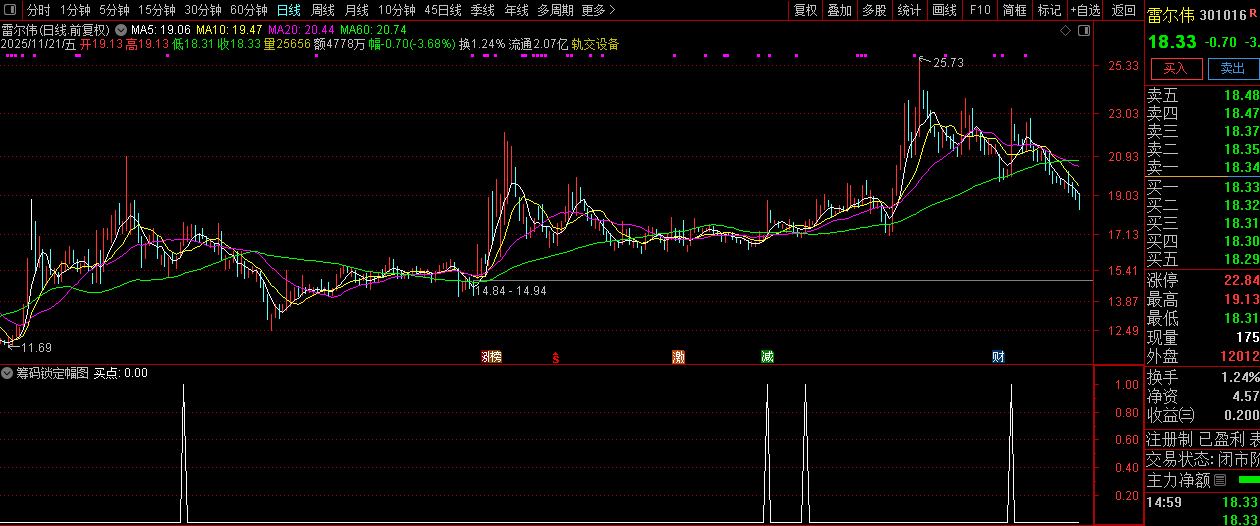The image size is (1260, 526).
Task: Select the 60分钟 timeframe tab
Action: coord(248,10)
